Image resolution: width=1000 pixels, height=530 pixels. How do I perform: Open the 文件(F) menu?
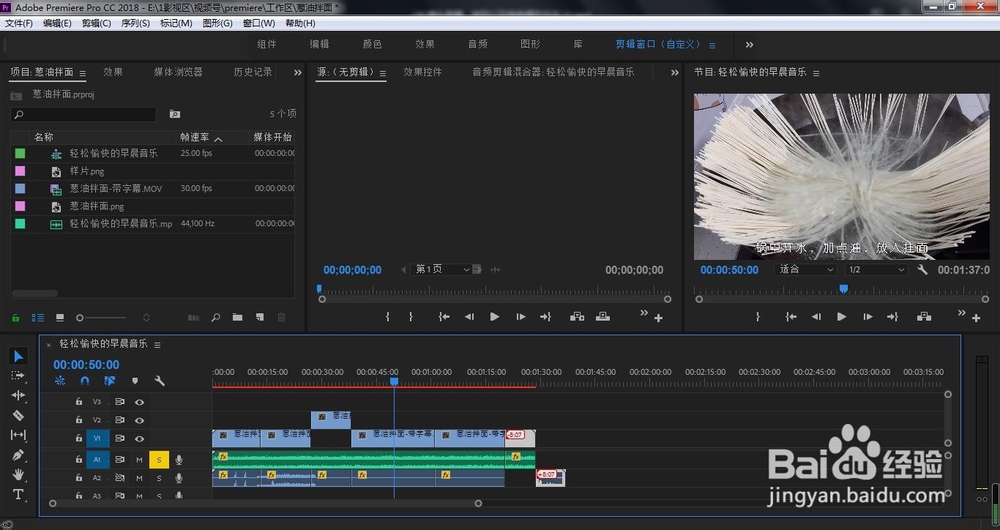coord(18,23)
